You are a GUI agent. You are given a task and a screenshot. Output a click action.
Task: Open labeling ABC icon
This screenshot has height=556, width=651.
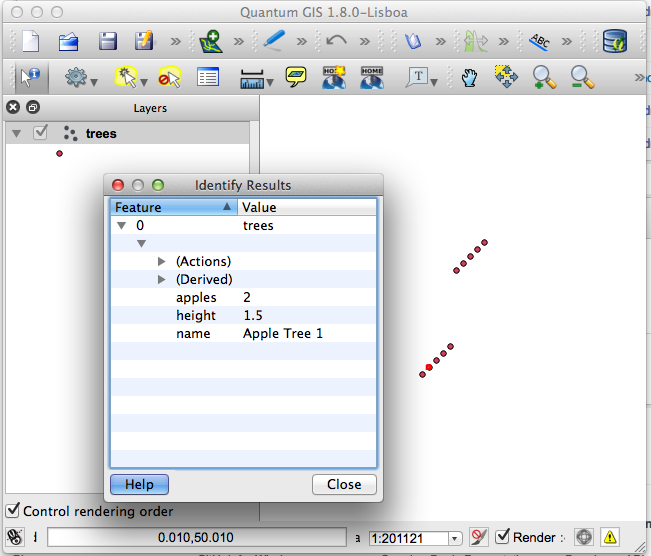tap(540, 41)
